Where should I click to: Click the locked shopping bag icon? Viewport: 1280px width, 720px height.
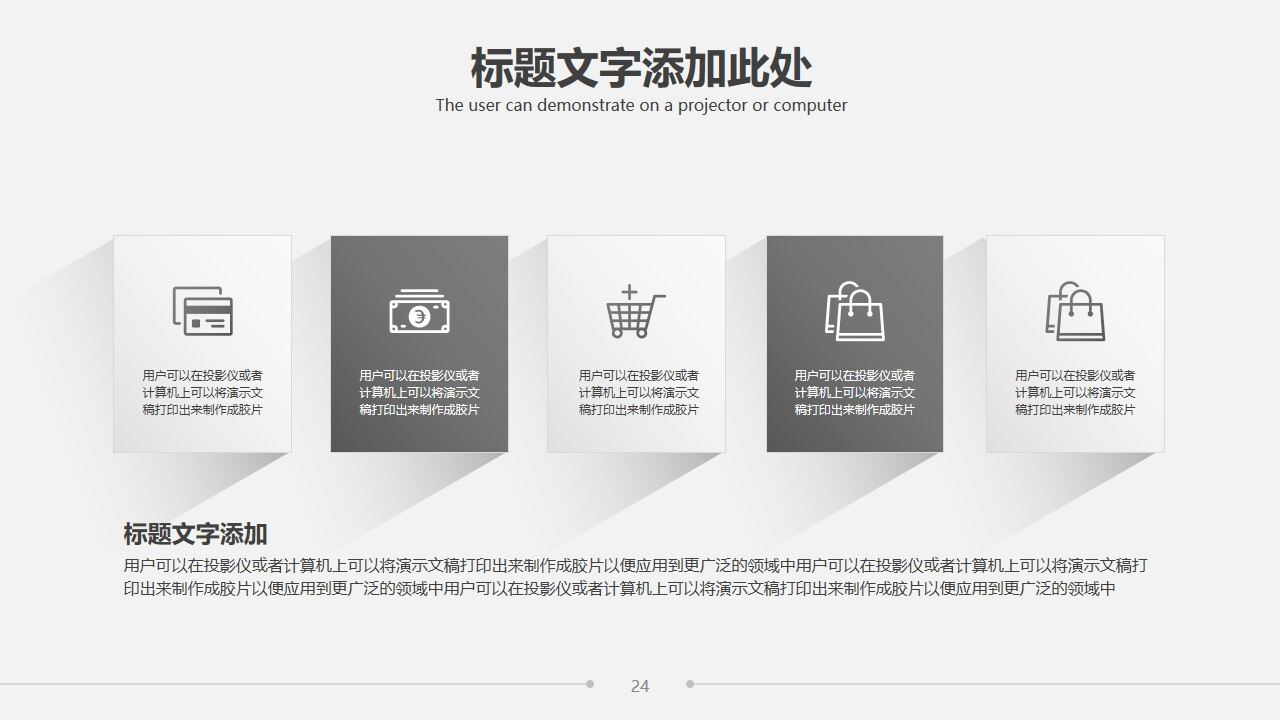[855, 313]
